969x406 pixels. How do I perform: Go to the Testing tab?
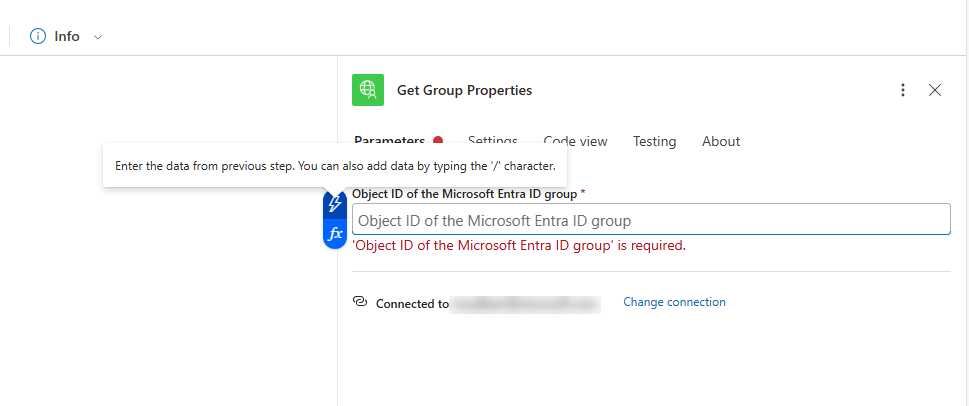click(654, 141)
